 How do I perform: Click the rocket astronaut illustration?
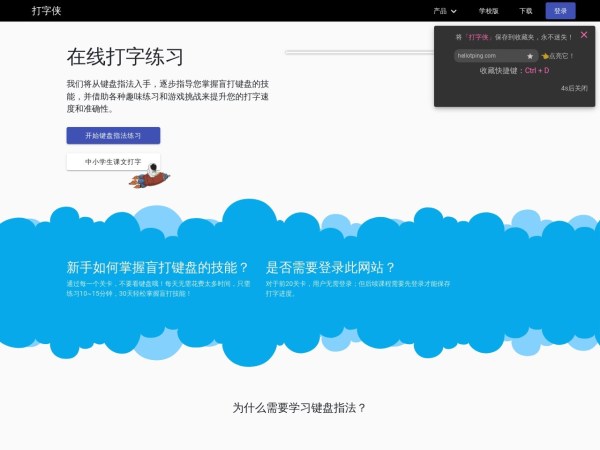coord(153,178)
